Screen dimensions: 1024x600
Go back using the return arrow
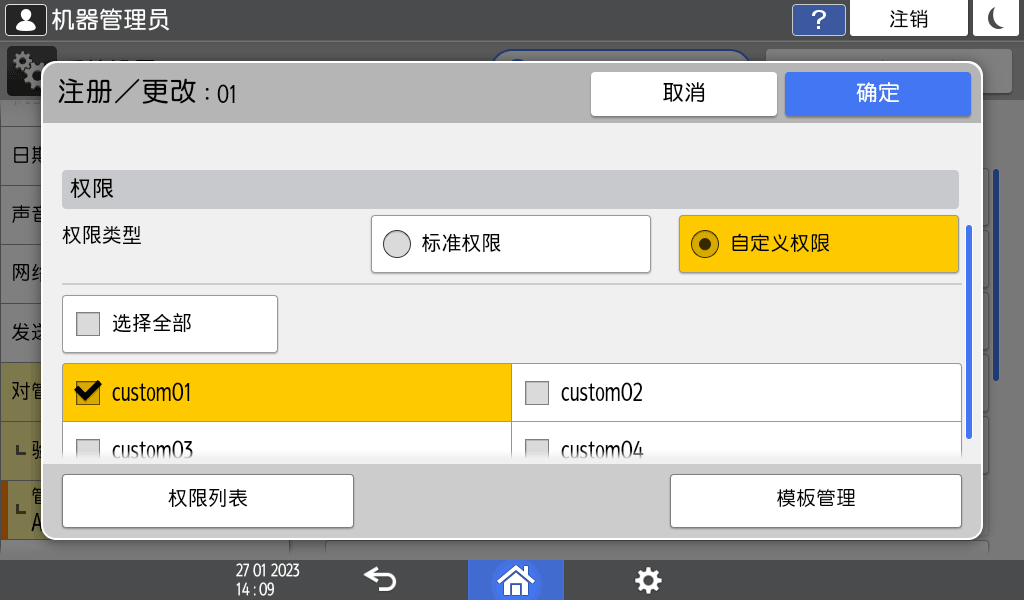coord(381,580)
